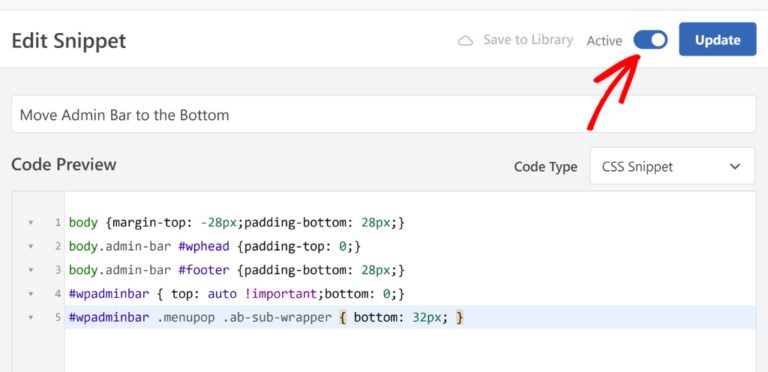The width and height of the screenshot is (768, 372).
Task: Click the Active label next to toggle
Action: 604,41
